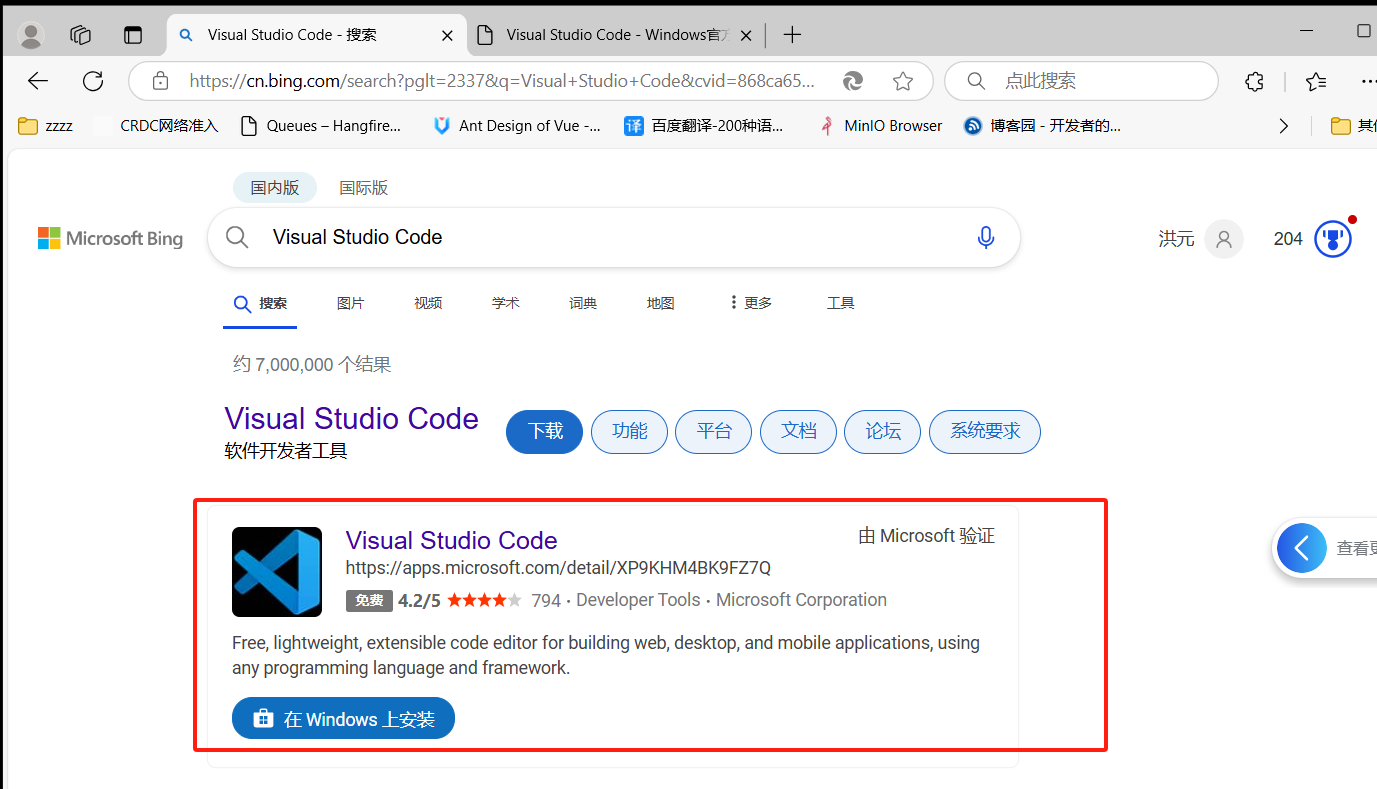This screenshot has height=789, width=1377.
Task: Open browser settings and more menu
Action: (x=1367, y=81)
